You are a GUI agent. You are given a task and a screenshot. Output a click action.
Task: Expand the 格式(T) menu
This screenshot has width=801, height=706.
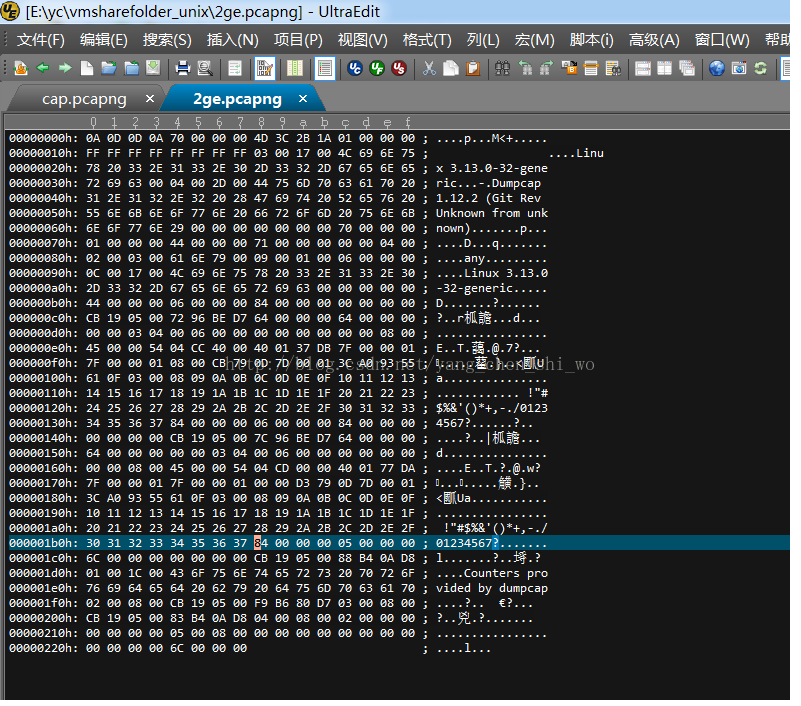coord(427,39)
